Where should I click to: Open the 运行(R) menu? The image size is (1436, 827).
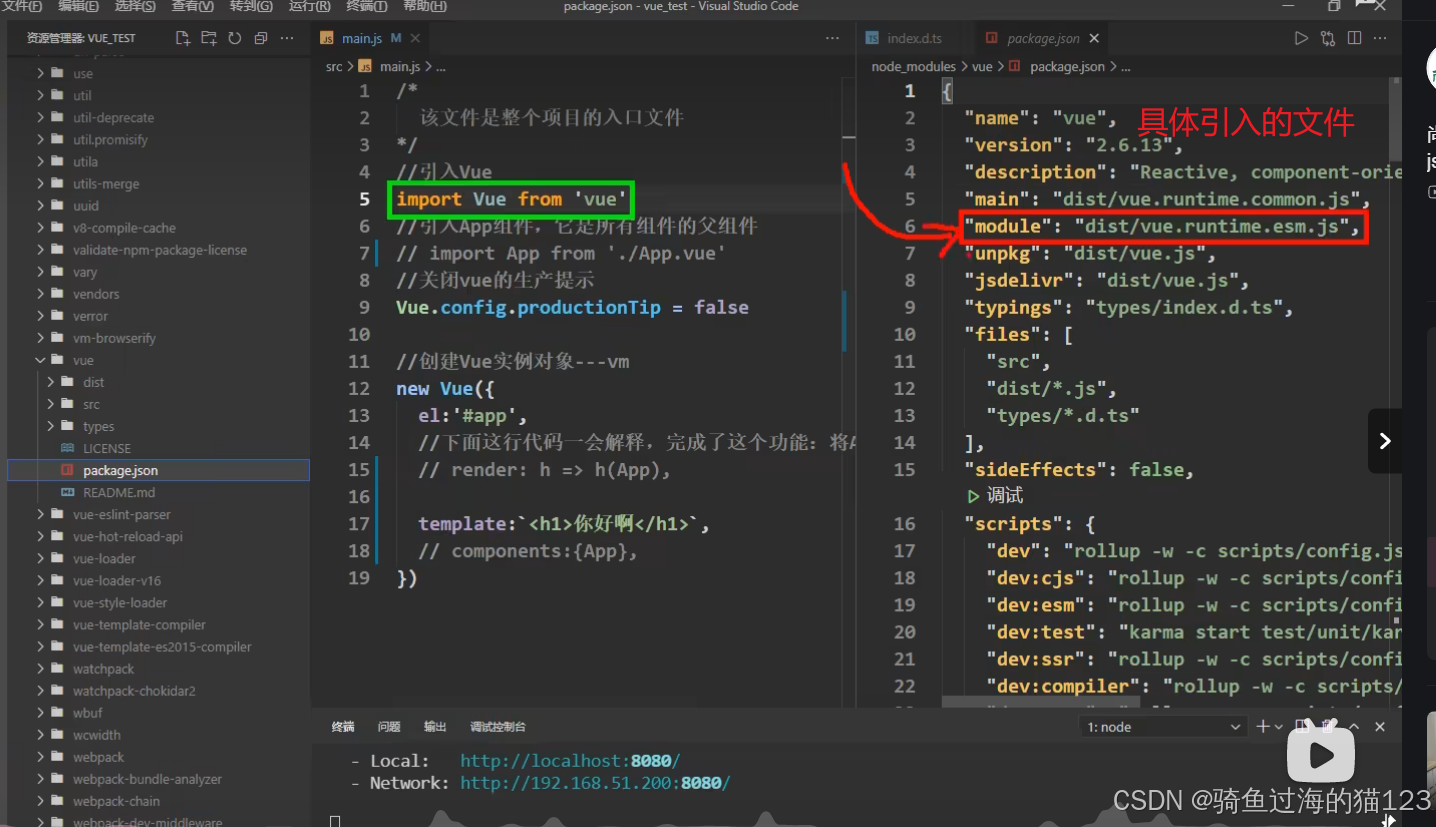309,6
